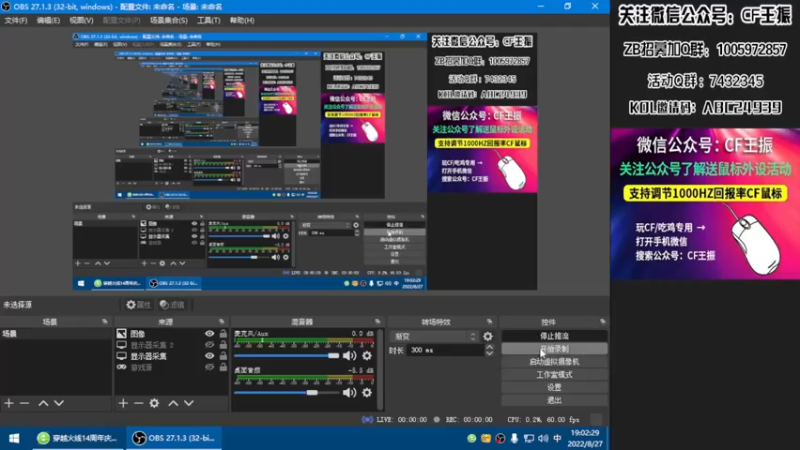Float the 控件 dock panel
The width and height of the screenshot is (800, 450).
pyautogui.click(x=603, y=322)
